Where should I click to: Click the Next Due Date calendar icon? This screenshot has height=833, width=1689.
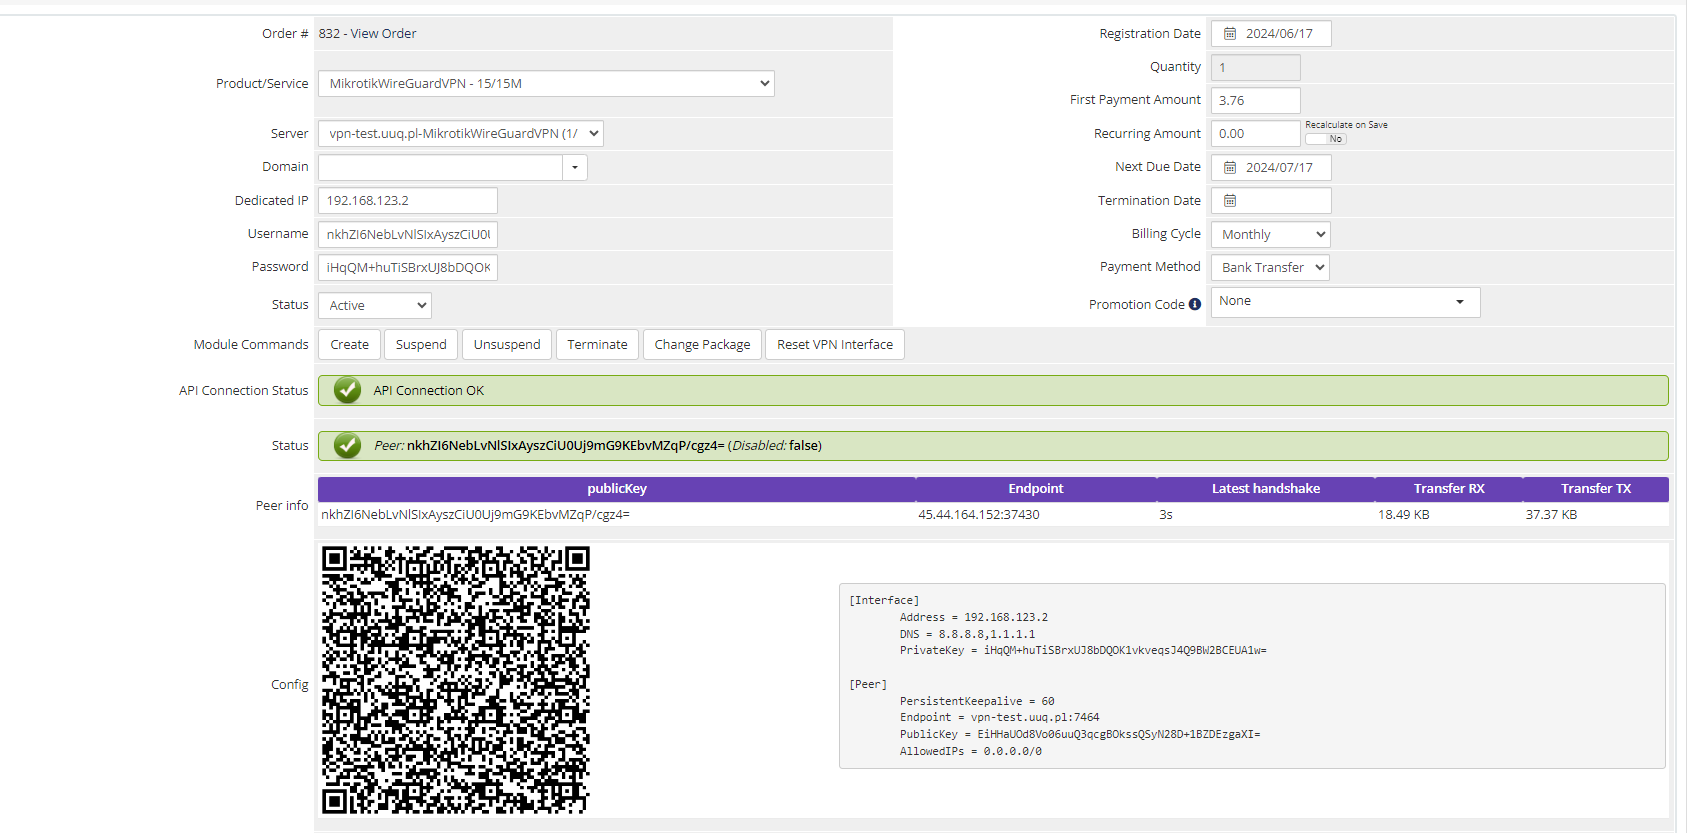coord(1230,168)
